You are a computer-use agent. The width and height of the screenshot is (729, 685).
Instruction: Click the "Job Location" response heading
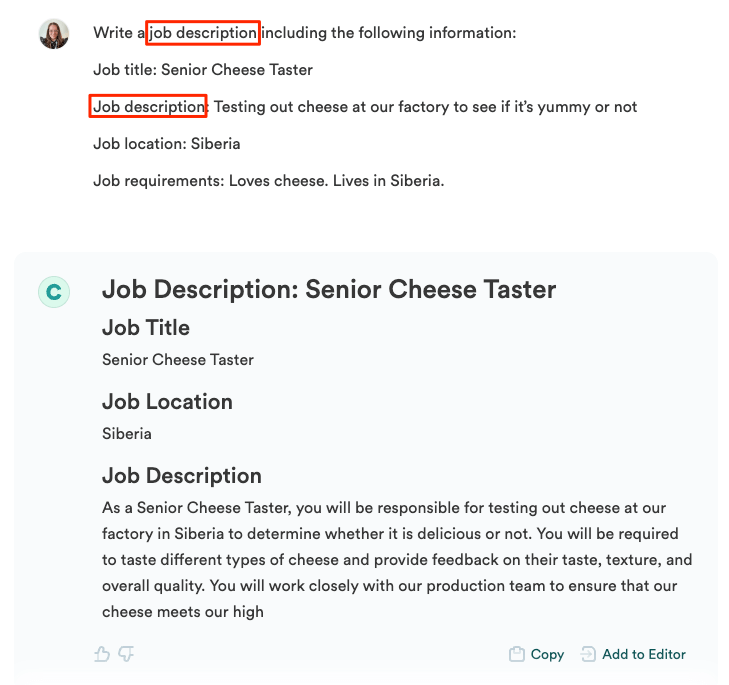click(x=167, y=402)
